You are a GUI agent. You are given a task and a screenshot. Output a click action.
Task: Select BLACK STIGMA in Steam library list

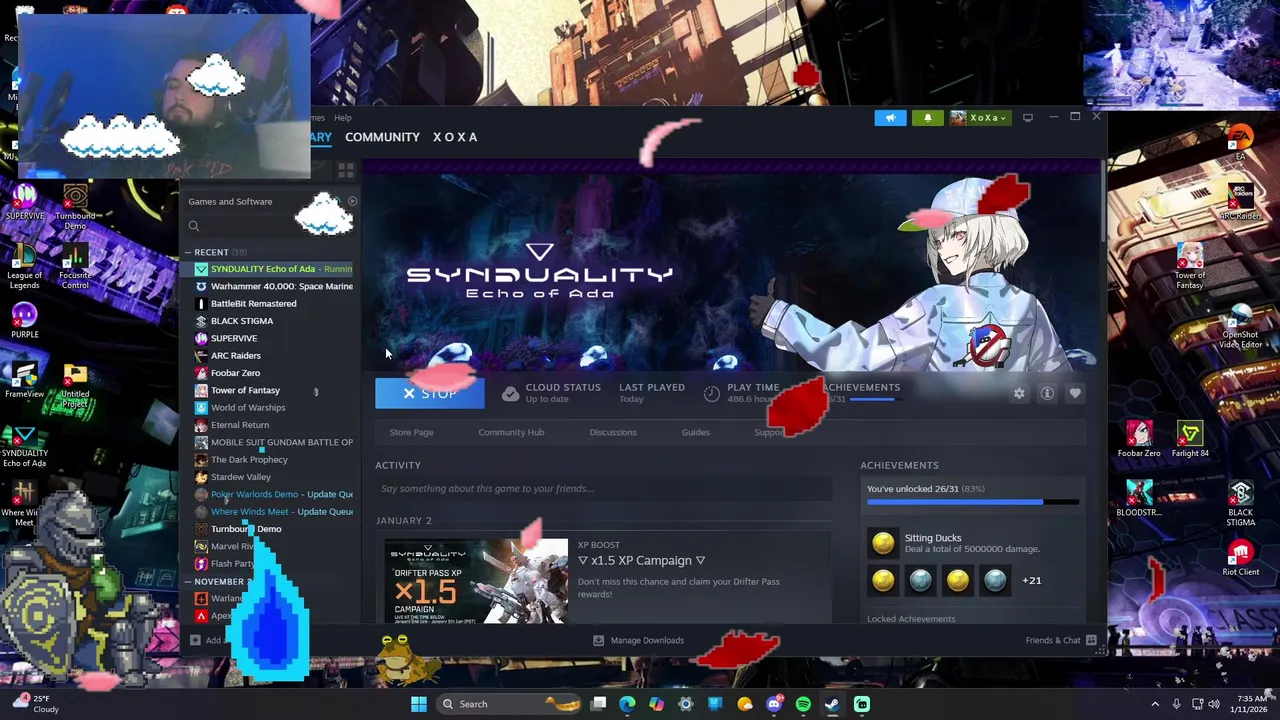273,321
